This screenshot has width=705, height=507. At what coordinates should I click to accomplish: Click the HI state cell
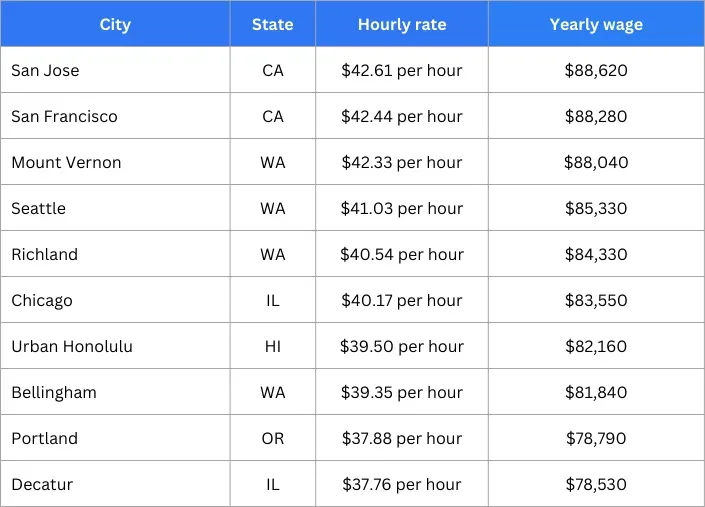pyautogui.click(x=272, y=347)
